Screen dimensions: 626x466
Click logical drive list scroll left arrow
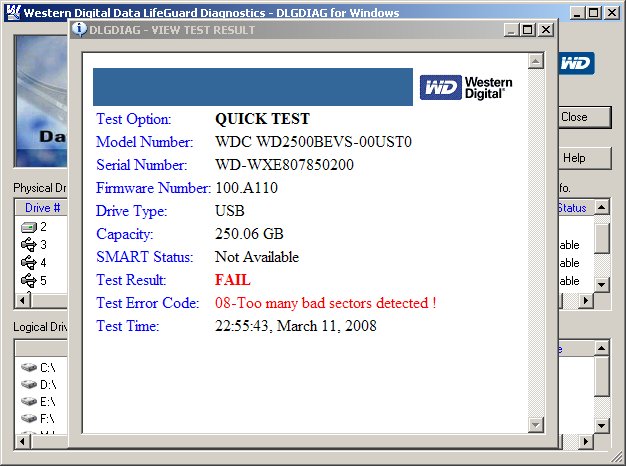pos(23,441)
